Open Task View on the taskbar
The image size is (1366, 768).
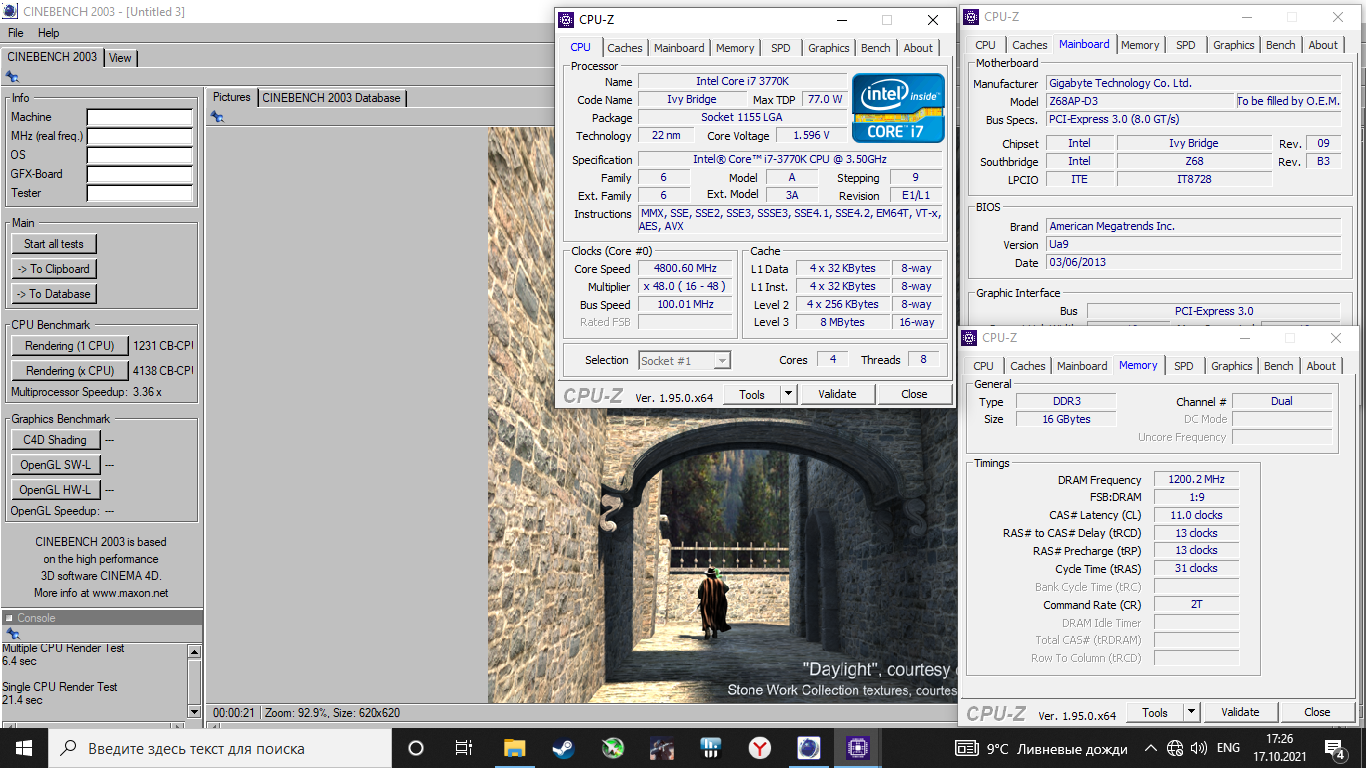tap(464, 748)
